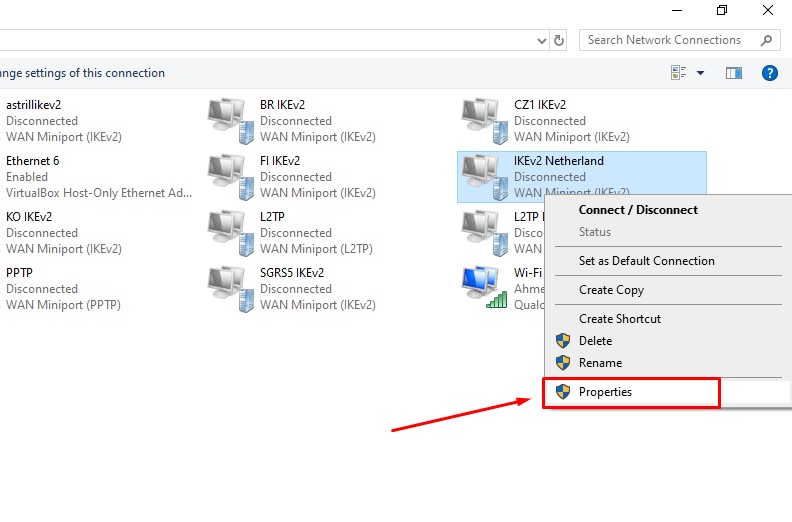
Task: Click the search magnifier icon
Action: click(x=766, y=40)
